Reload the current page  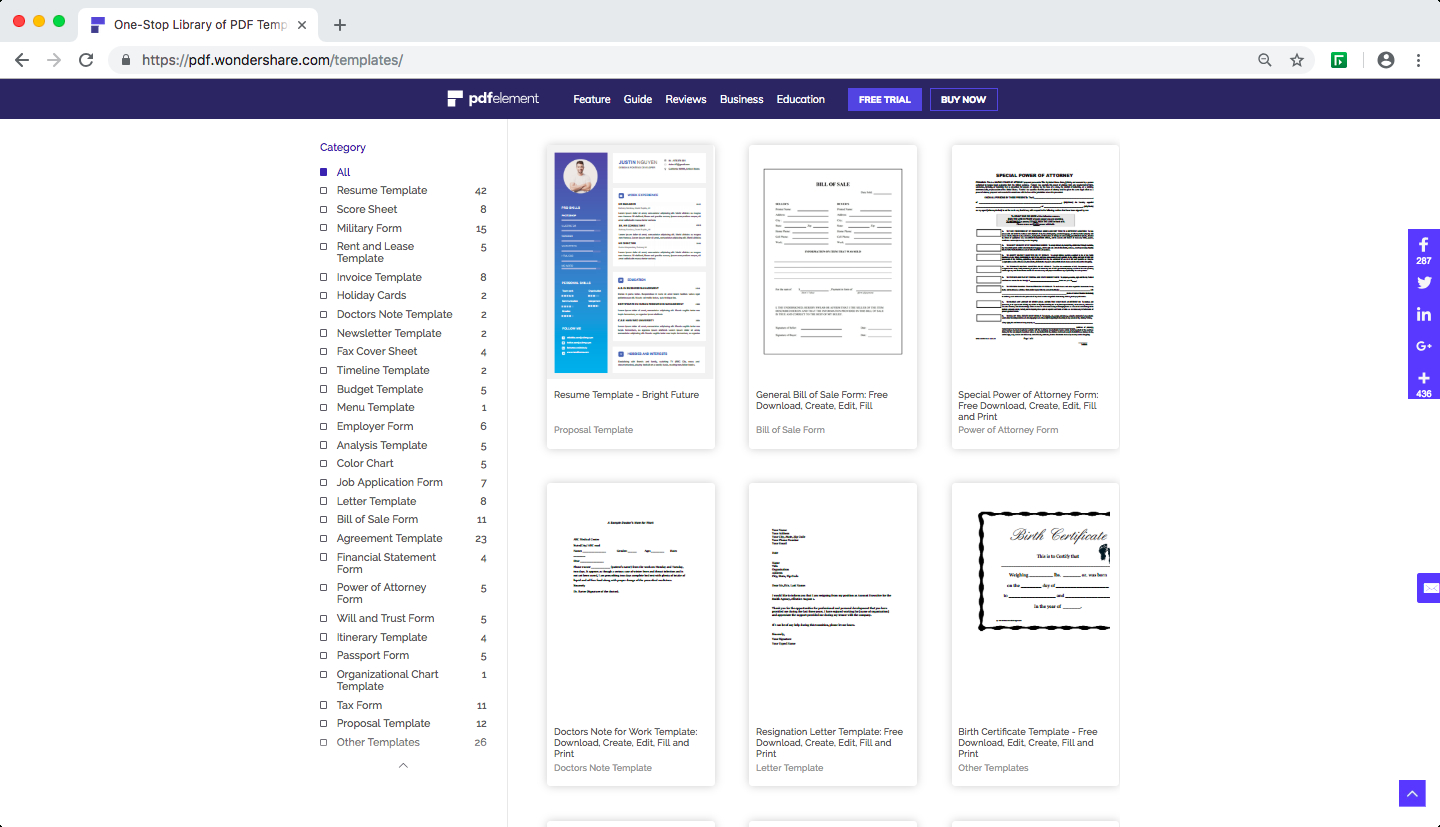[x=86, y=60]
